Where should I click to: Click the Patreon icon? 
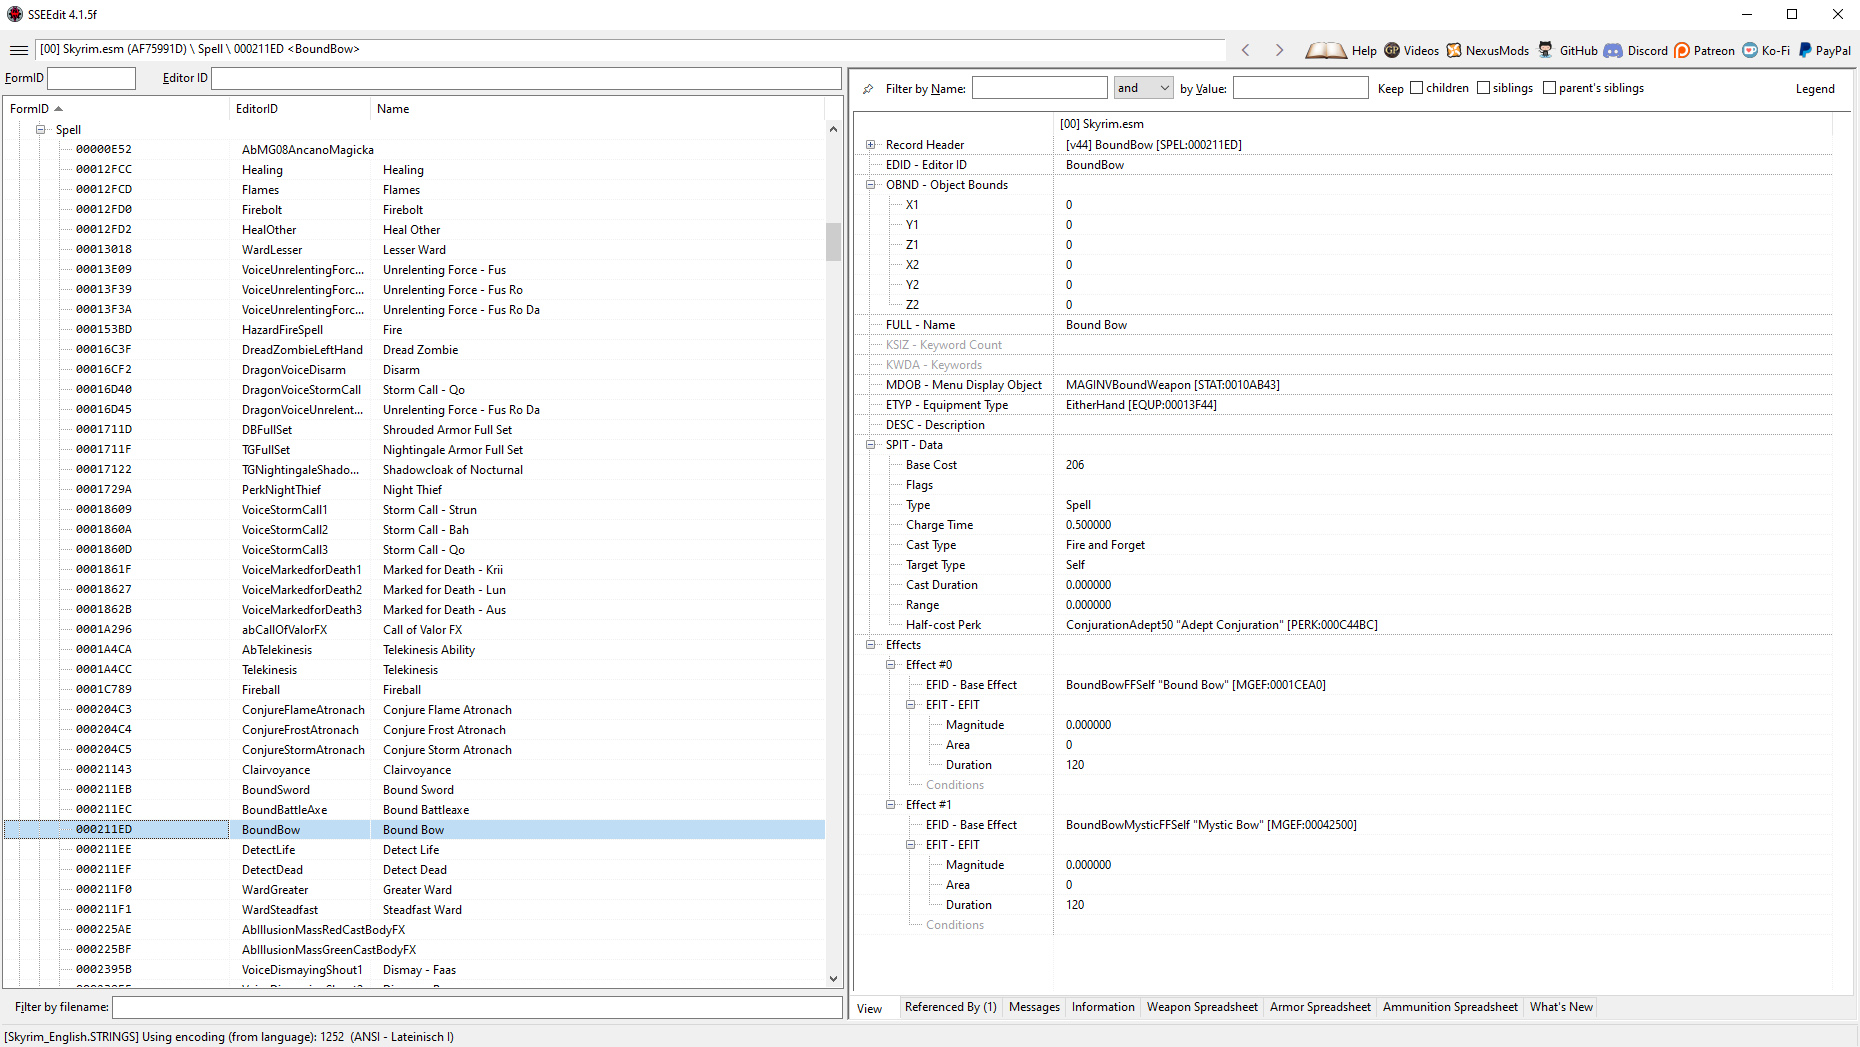coord(1682,50)
